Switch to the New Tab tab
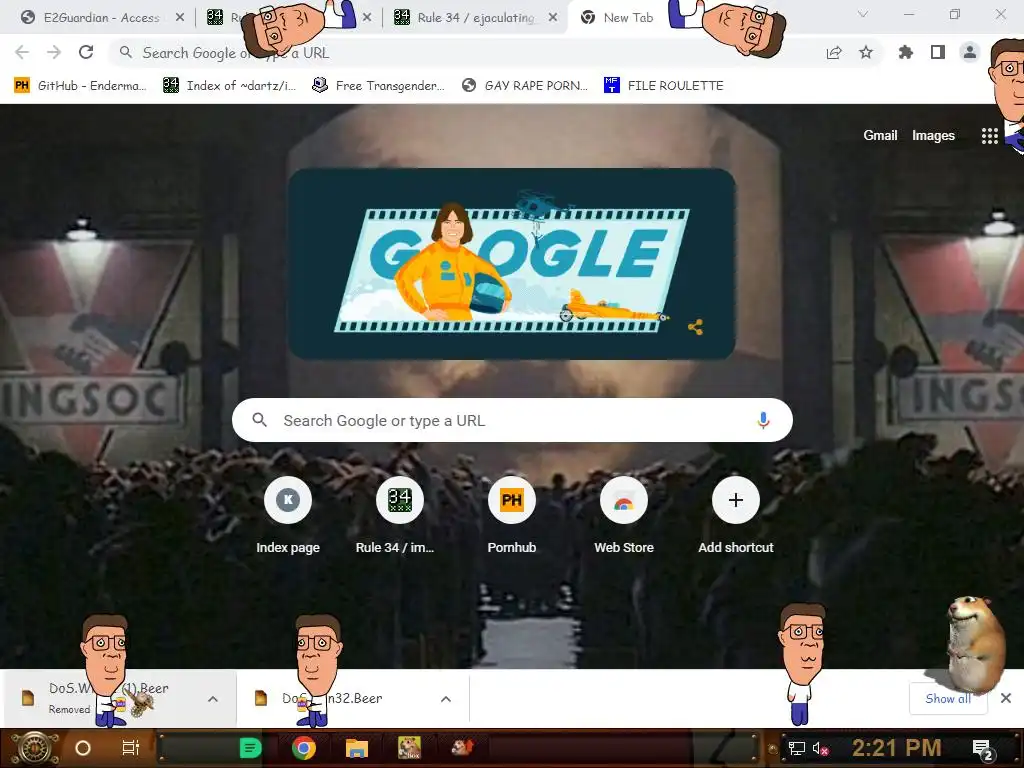The image size is (1024, 768). [x=627, y=18]
